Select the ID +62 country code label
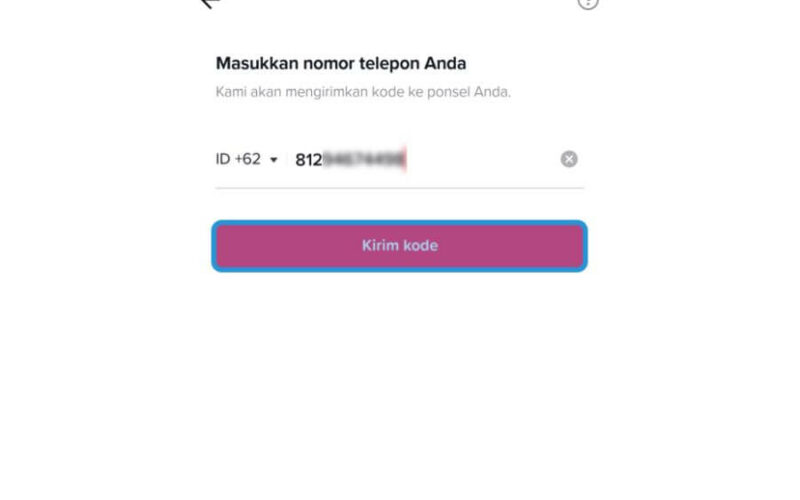 238,159
